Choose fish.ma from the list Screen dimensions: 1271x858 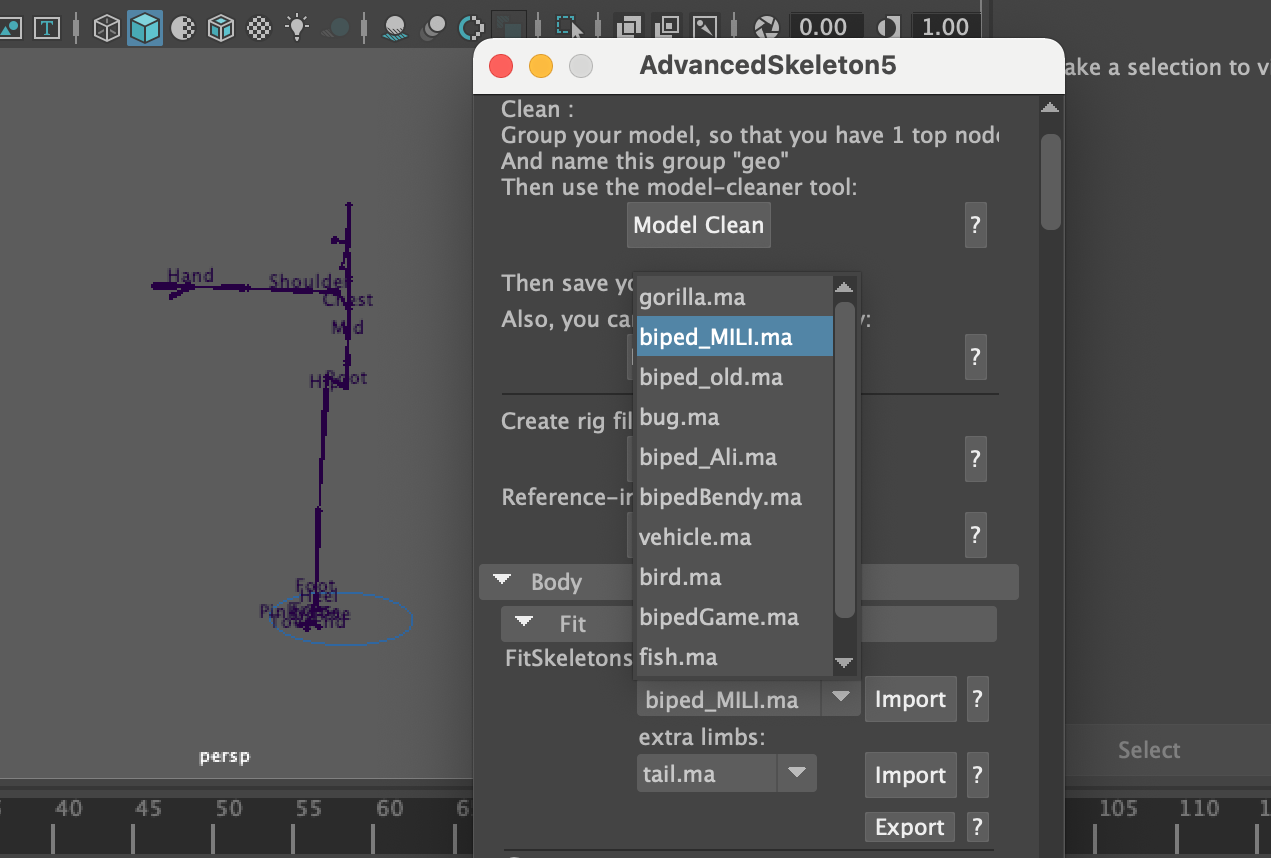point(734,657)
